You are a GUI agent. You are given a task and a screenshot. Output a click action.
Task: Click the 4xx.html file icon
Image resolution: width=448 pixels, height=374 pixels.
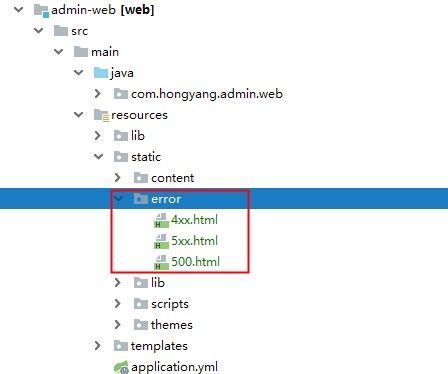pyautogui.click(x=161, y=220)
